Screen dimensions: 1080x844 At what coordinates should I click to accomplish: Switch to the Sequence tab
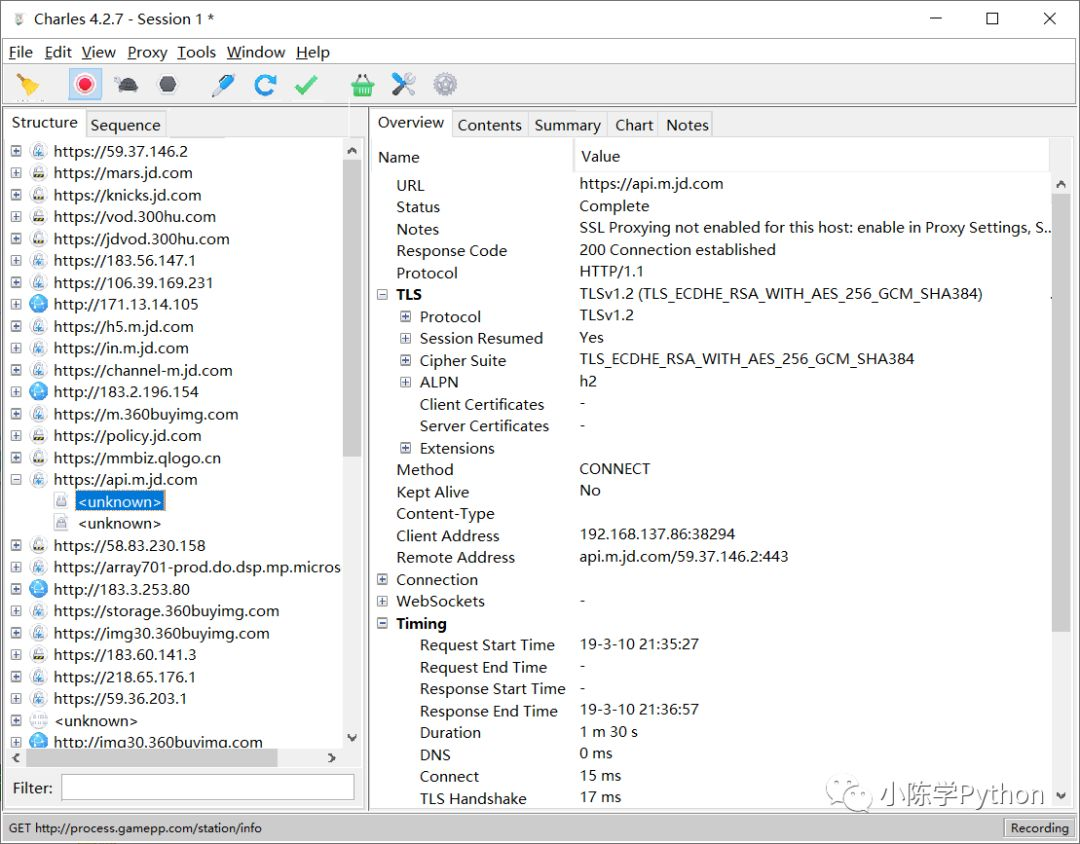[125, 125]
